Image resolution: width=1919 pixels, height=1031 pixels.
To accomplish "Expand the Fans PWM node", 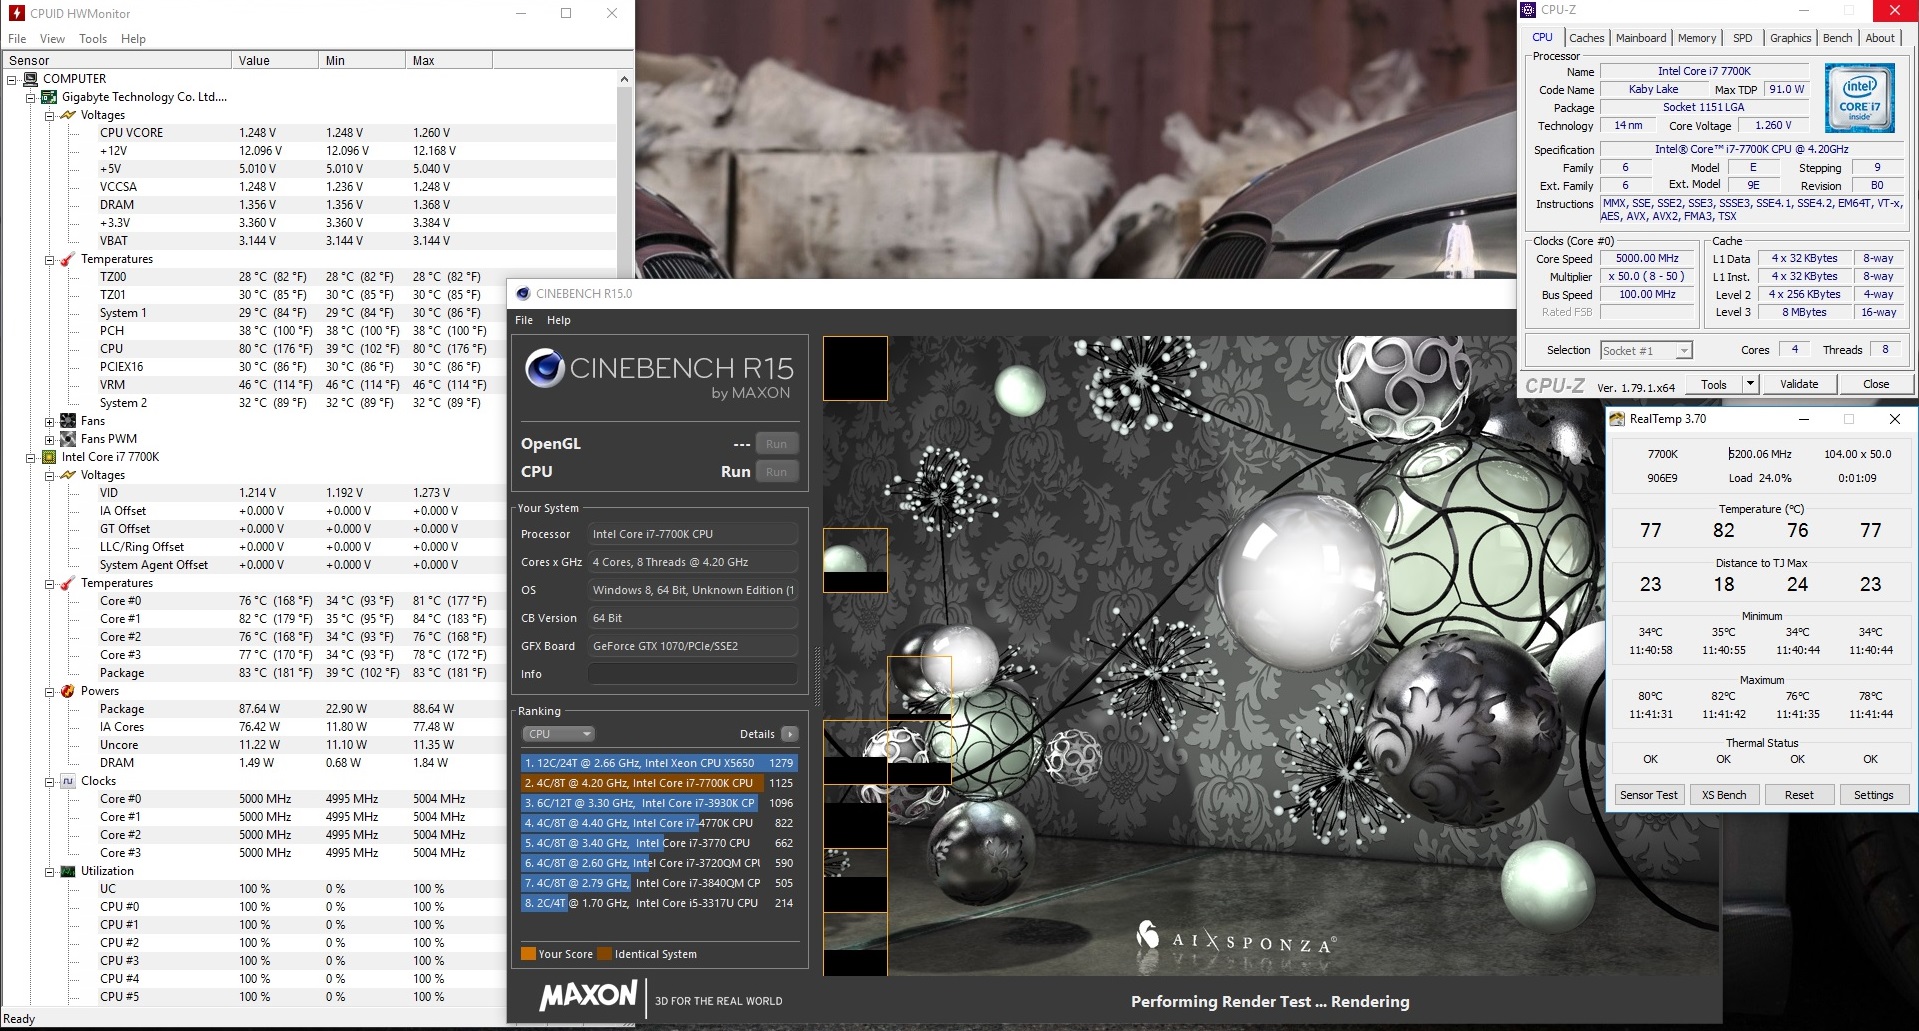I will click(50, 439).
